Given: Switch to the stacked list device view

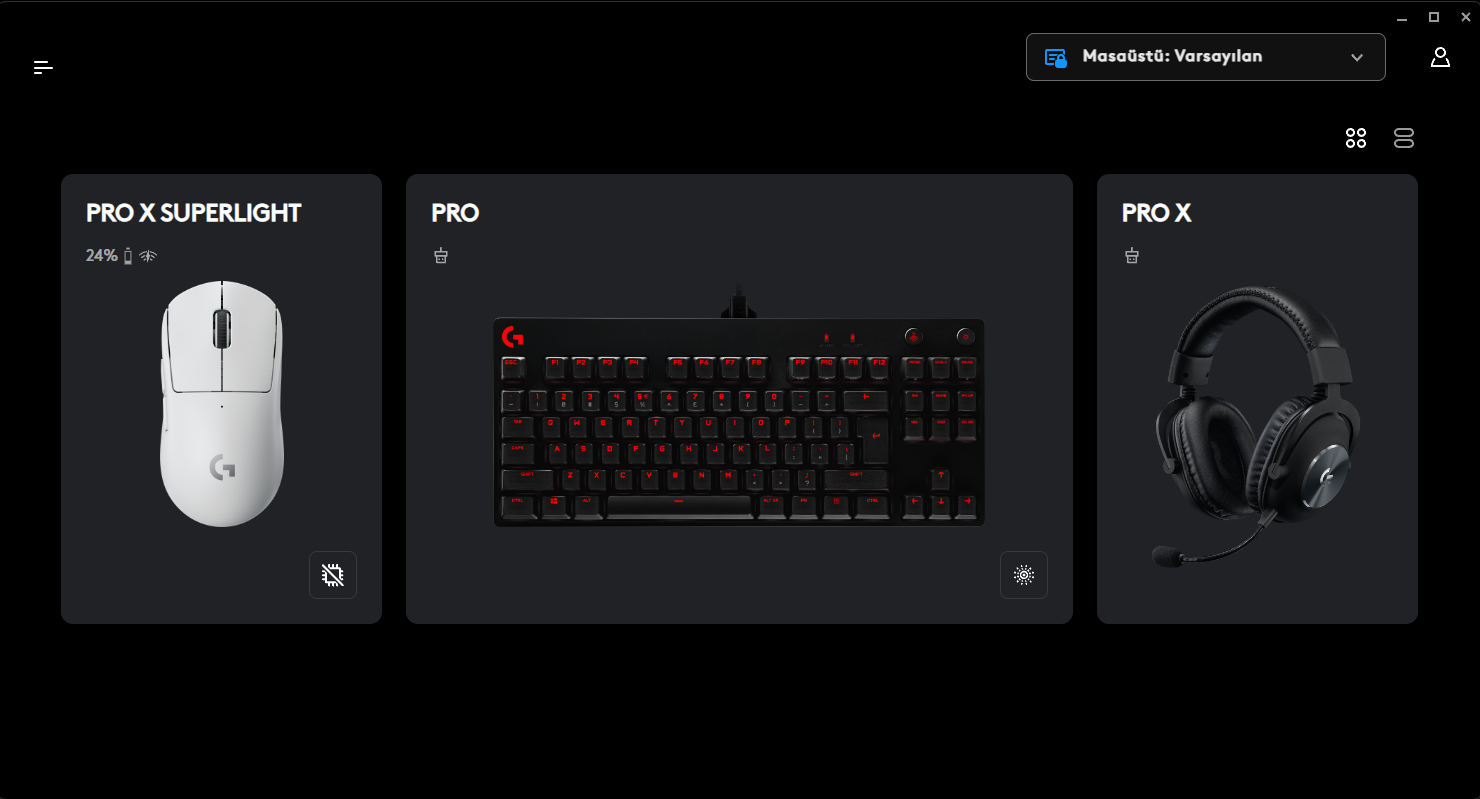Looking at the screenshot, I should (x=1404, y=138).
